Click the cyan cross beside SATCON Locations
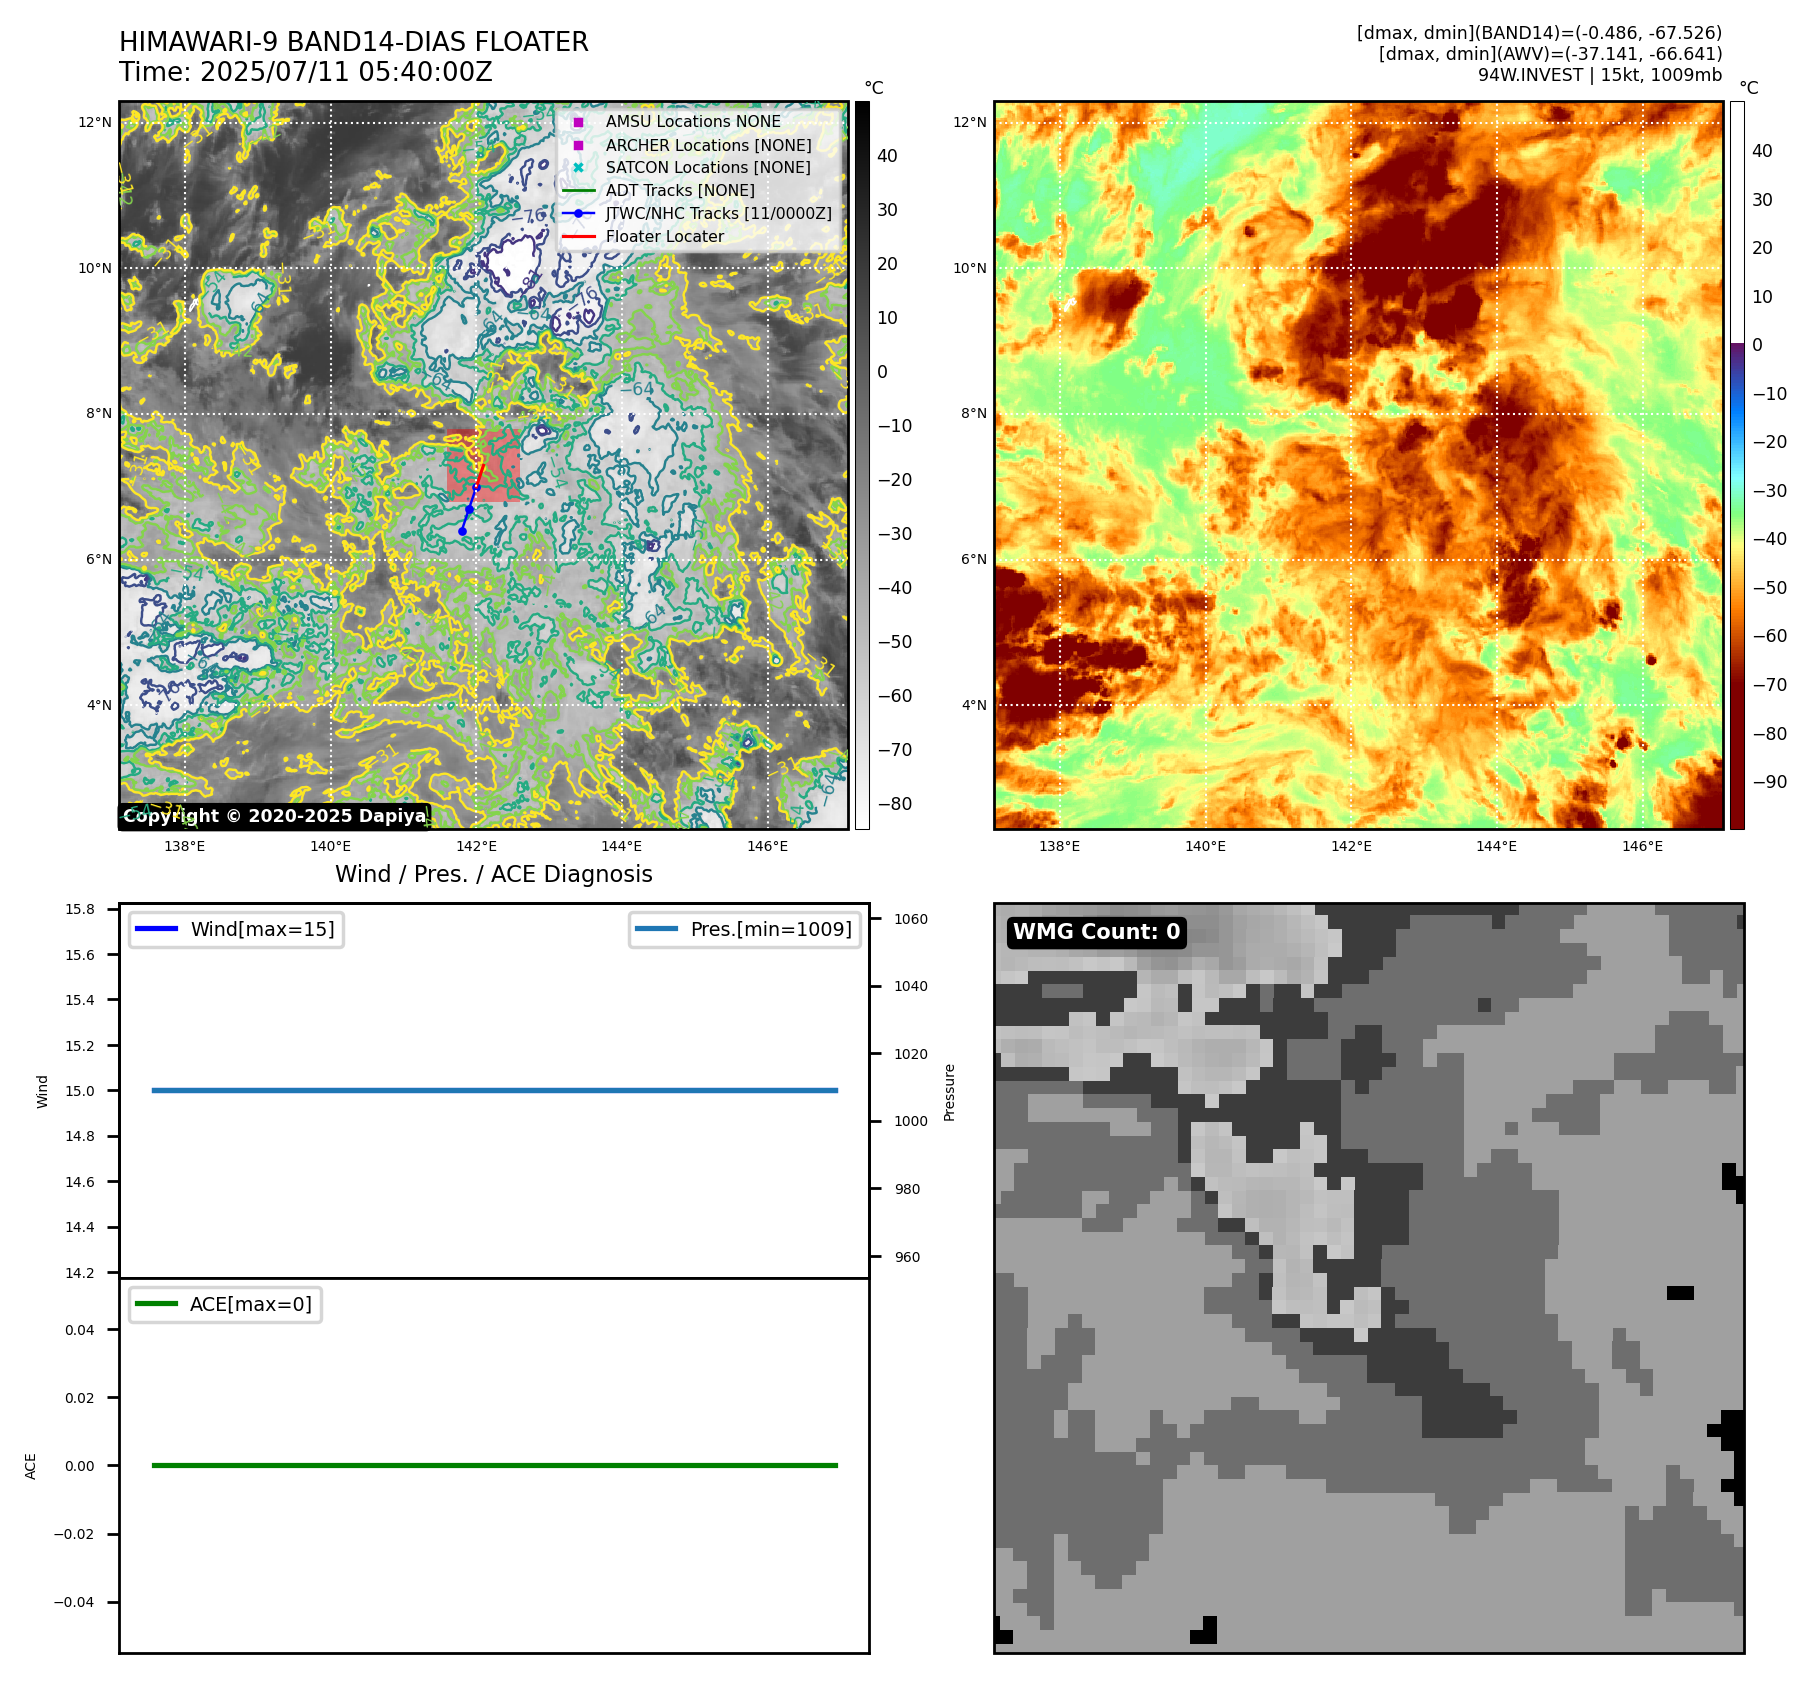1813x1690 pixels. coord(578,168)
